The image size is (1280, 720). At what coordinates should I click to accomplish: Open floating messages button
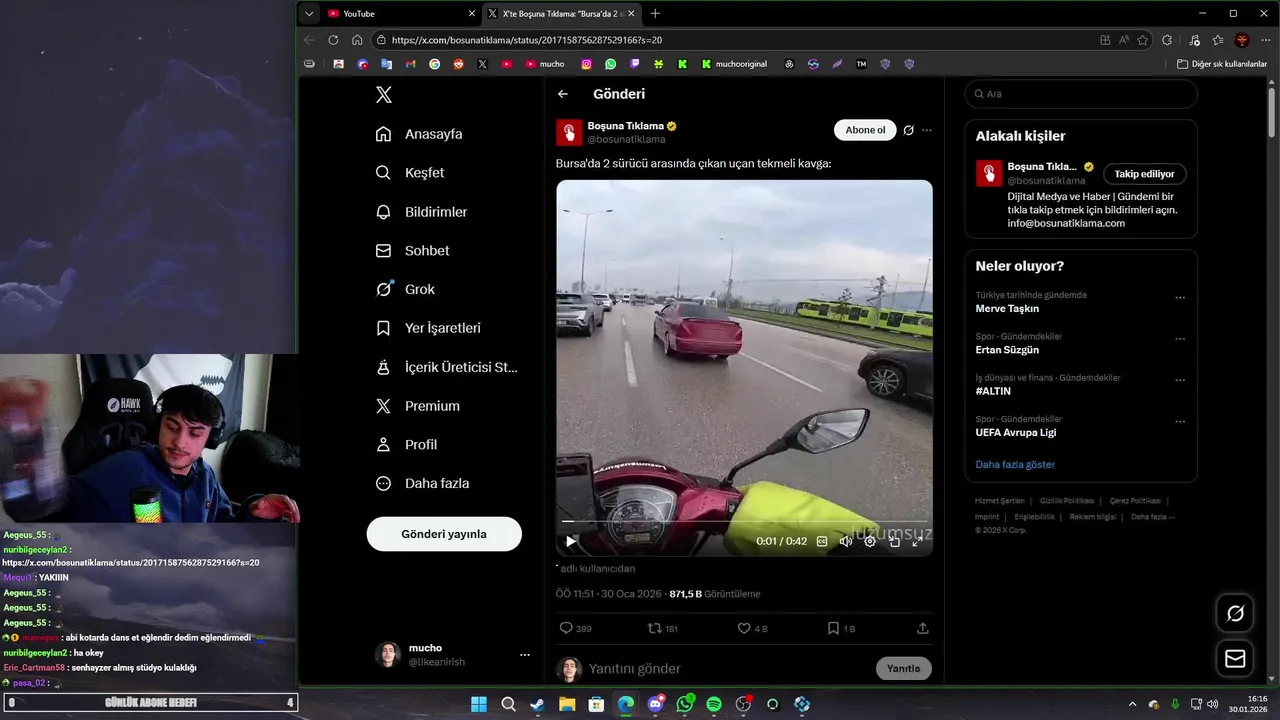point(1235,659)
